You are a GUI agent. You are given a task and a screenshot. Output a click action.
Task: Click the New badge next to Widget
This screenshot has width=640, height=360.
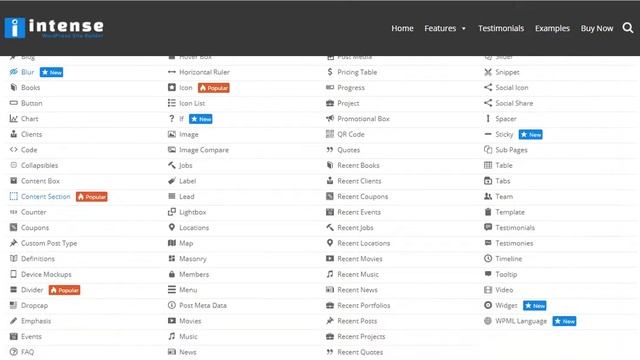[x=535, y=306]
